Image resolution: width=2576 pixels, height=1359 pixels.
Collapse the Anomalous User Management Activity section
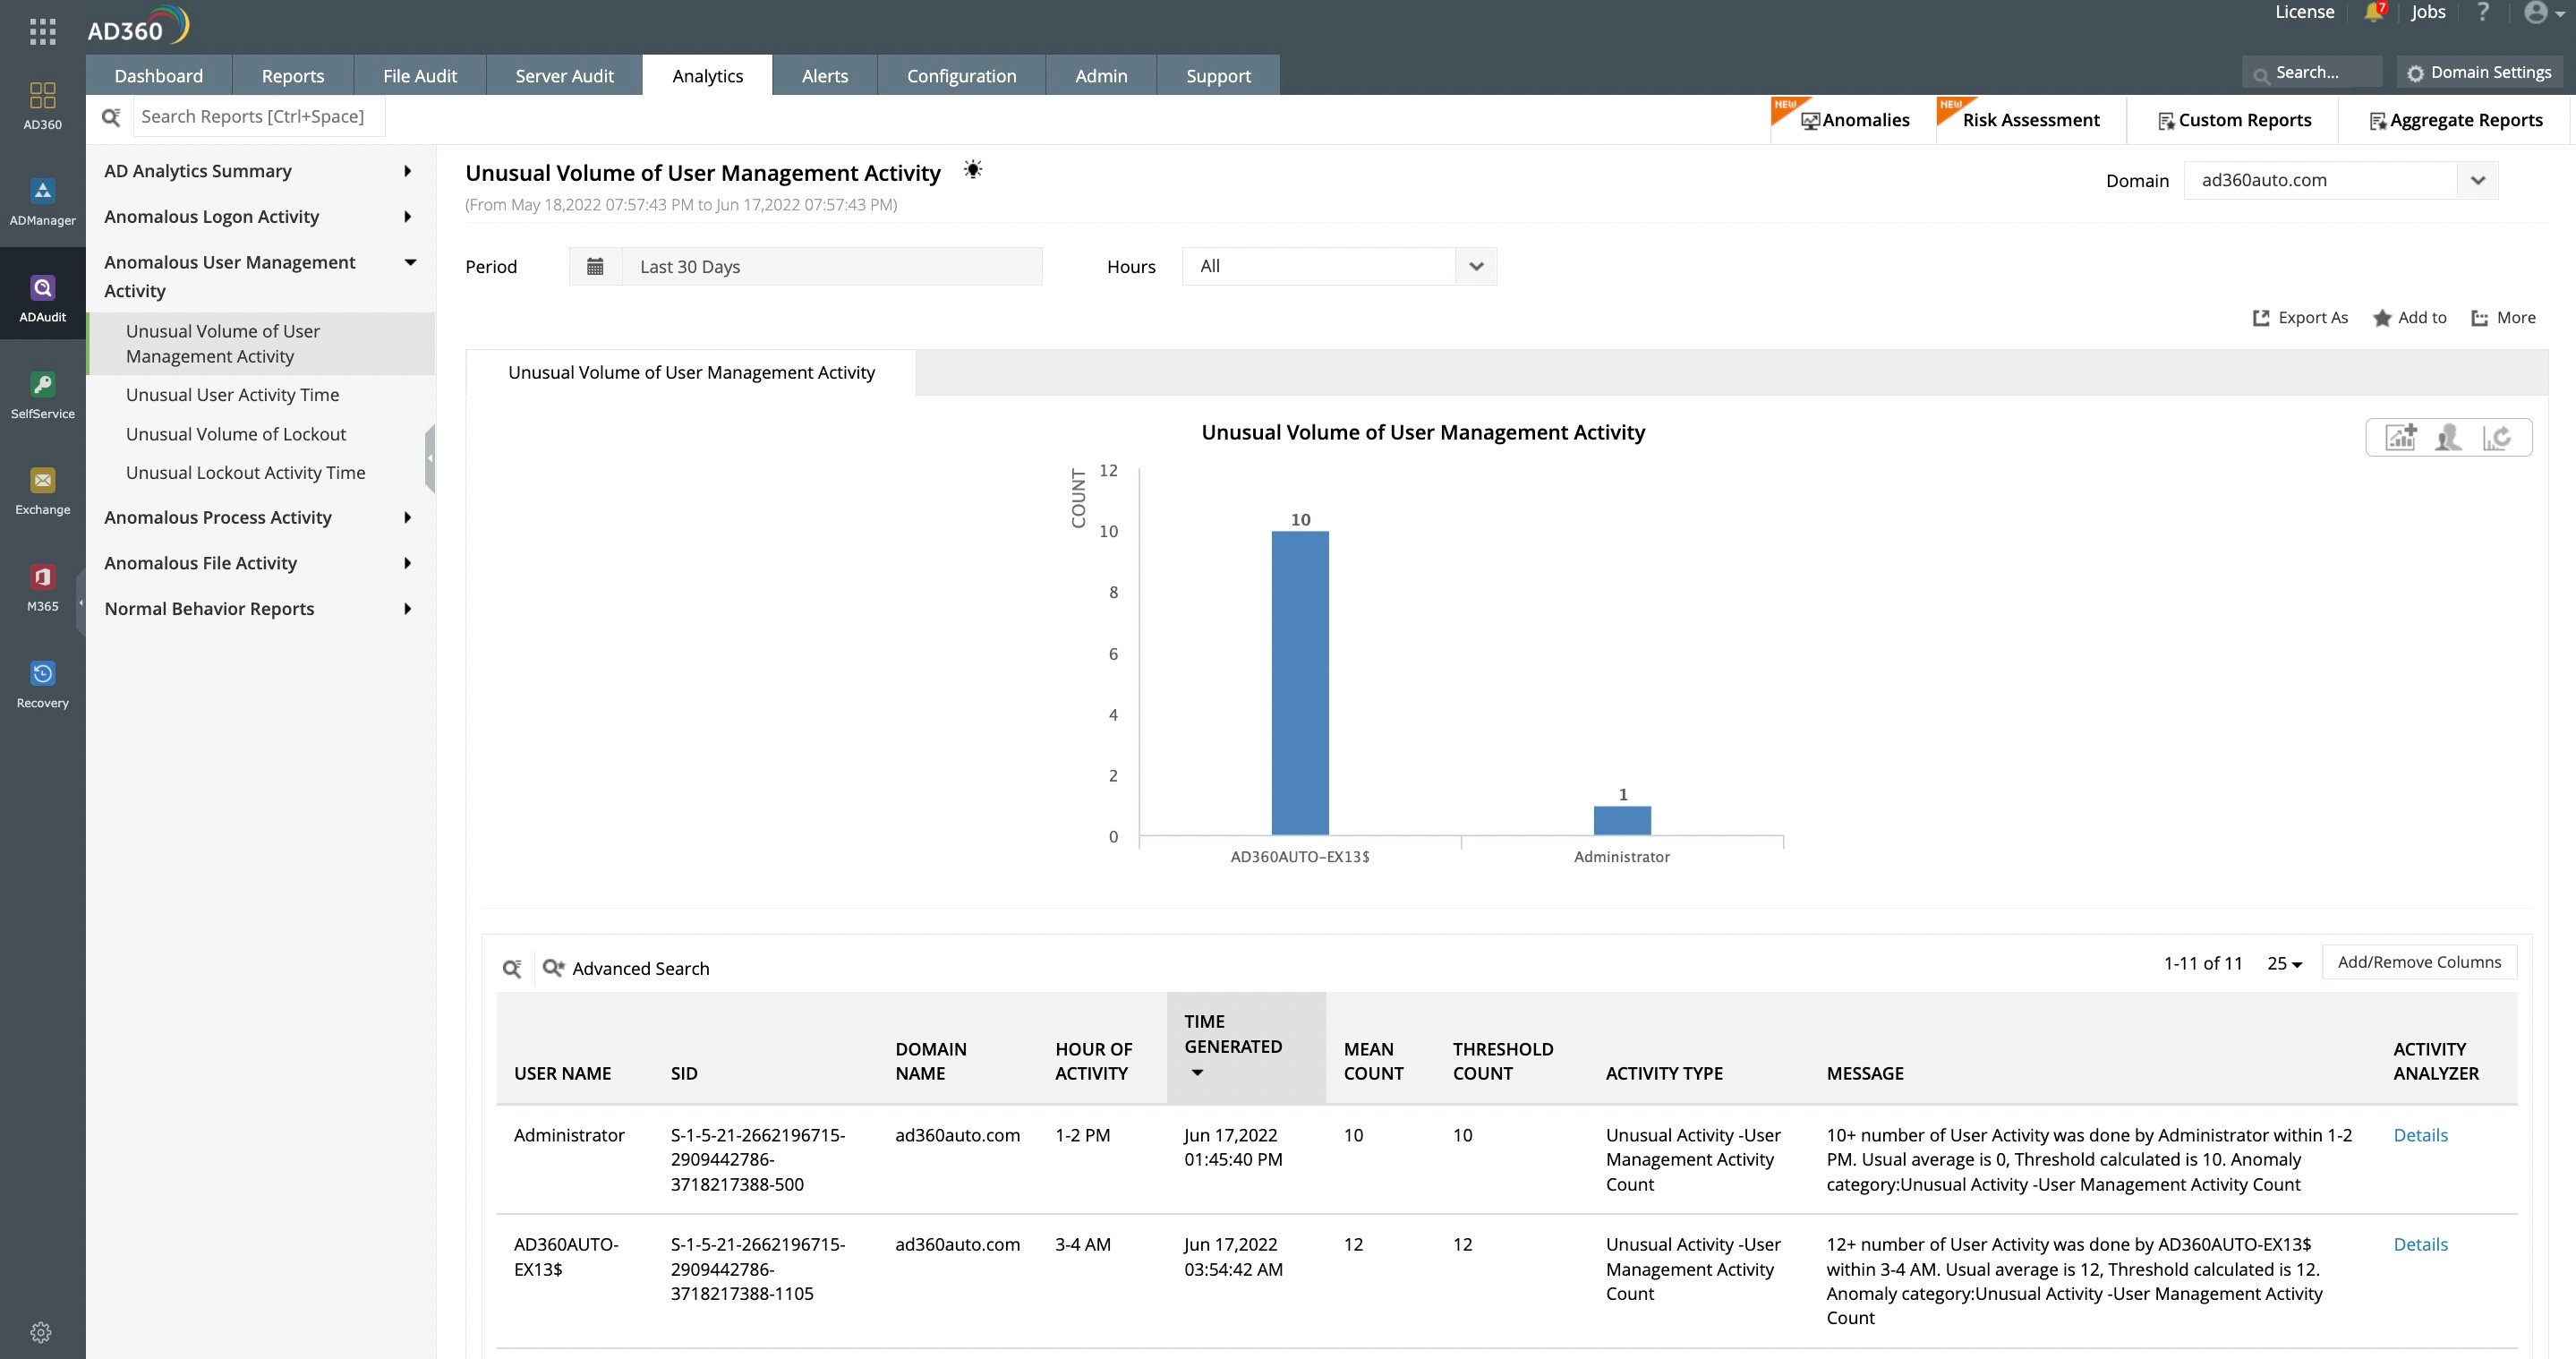tap(410, 262)
